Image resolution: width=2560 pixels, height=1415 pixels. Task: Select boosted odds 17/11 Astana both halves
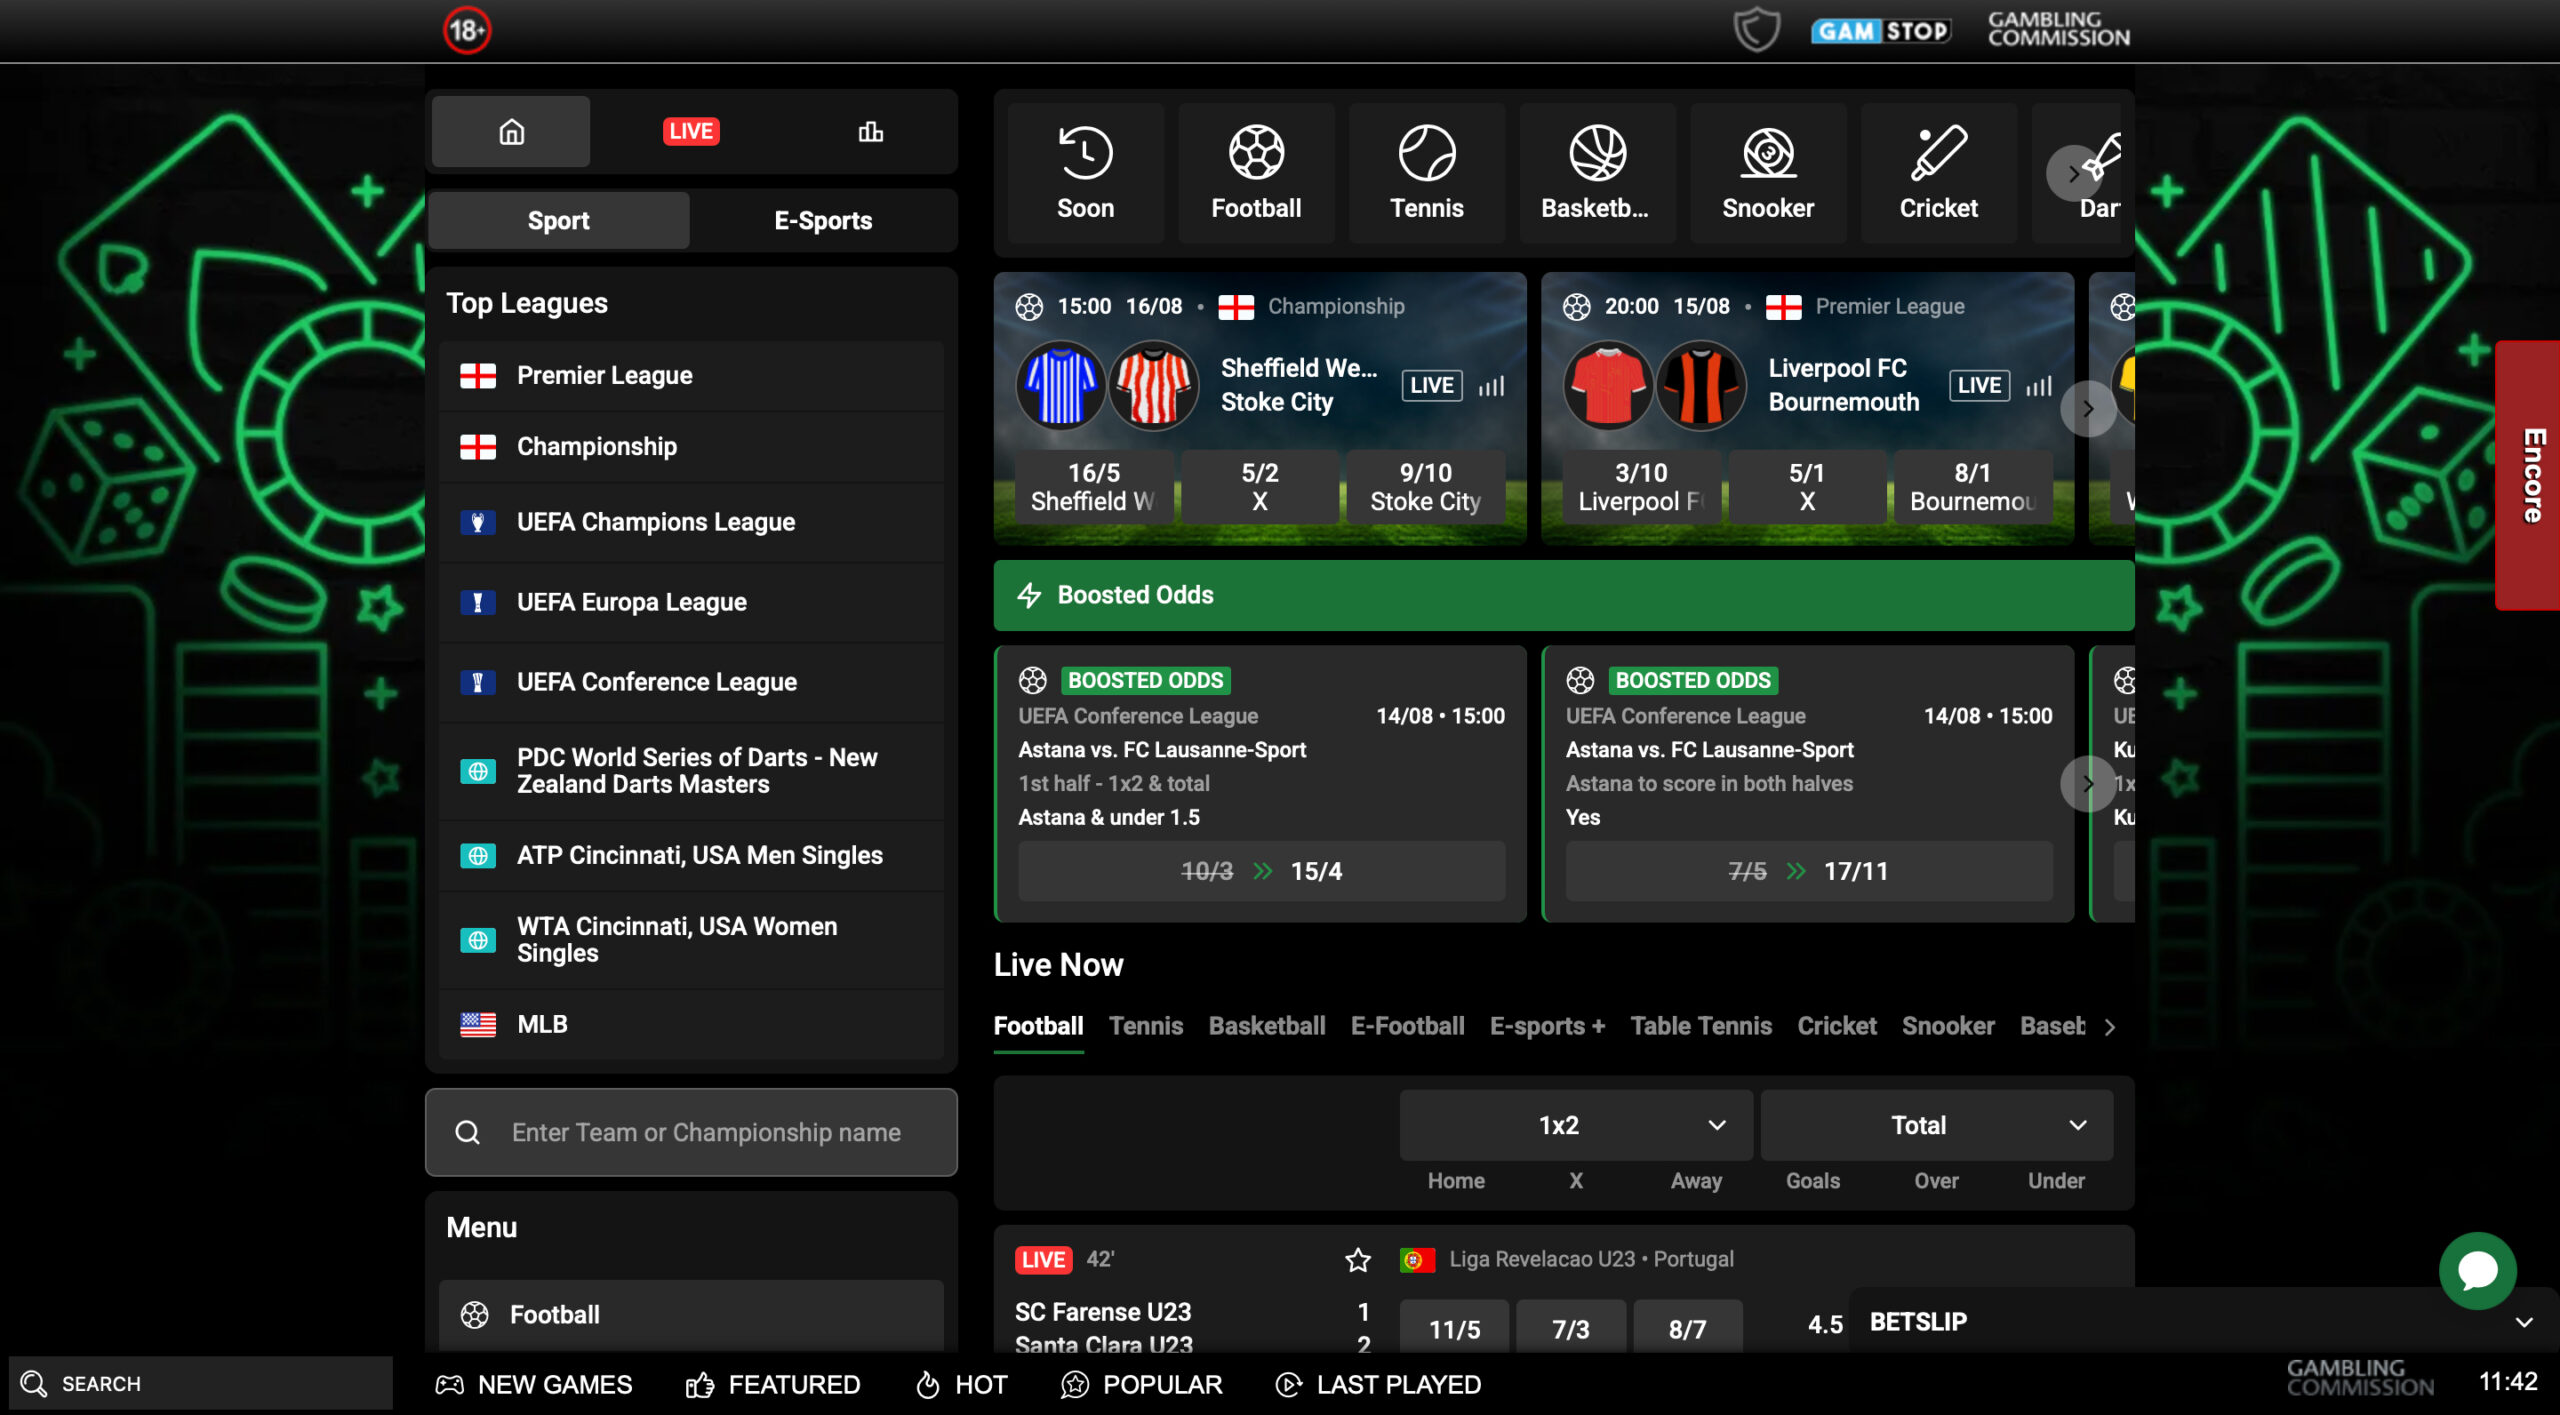[x=1808, y=871]
